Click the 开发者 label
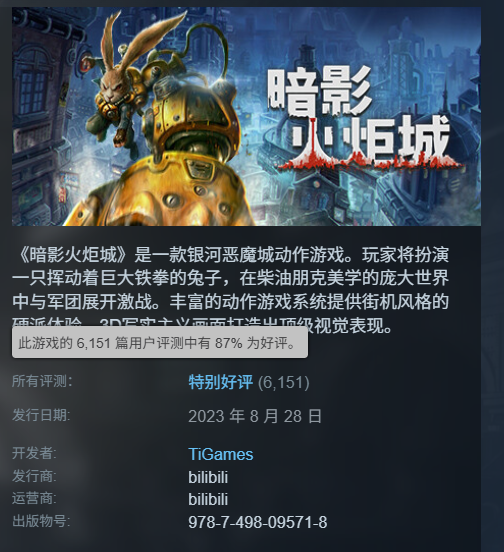The image size is (504, 552). point(34,453)
